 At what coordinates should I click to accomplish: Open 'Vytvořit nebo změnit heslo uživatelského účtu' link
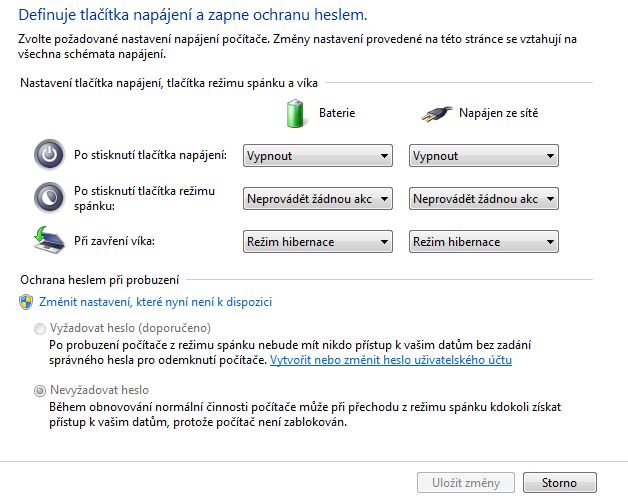[390, 359]
